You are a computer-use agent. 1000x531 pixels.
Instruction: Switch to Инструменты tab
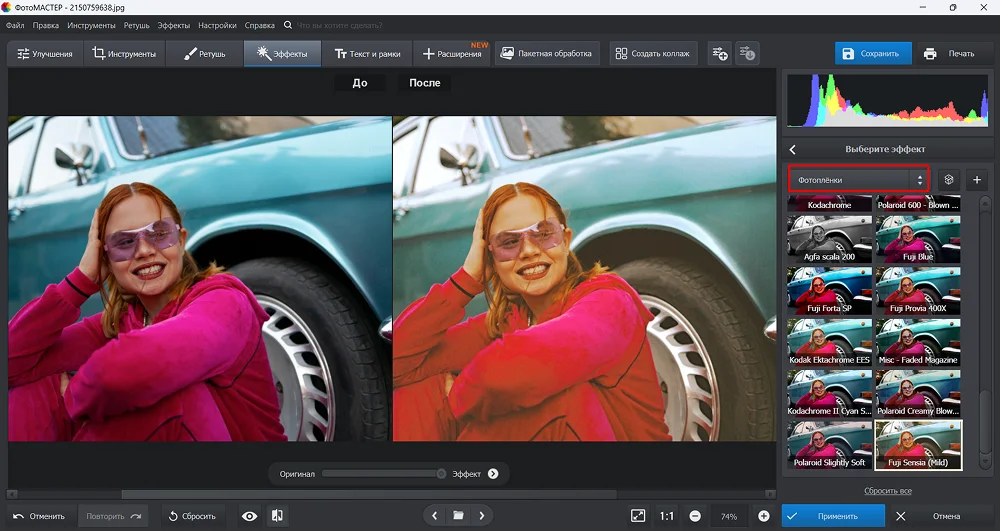124,54
